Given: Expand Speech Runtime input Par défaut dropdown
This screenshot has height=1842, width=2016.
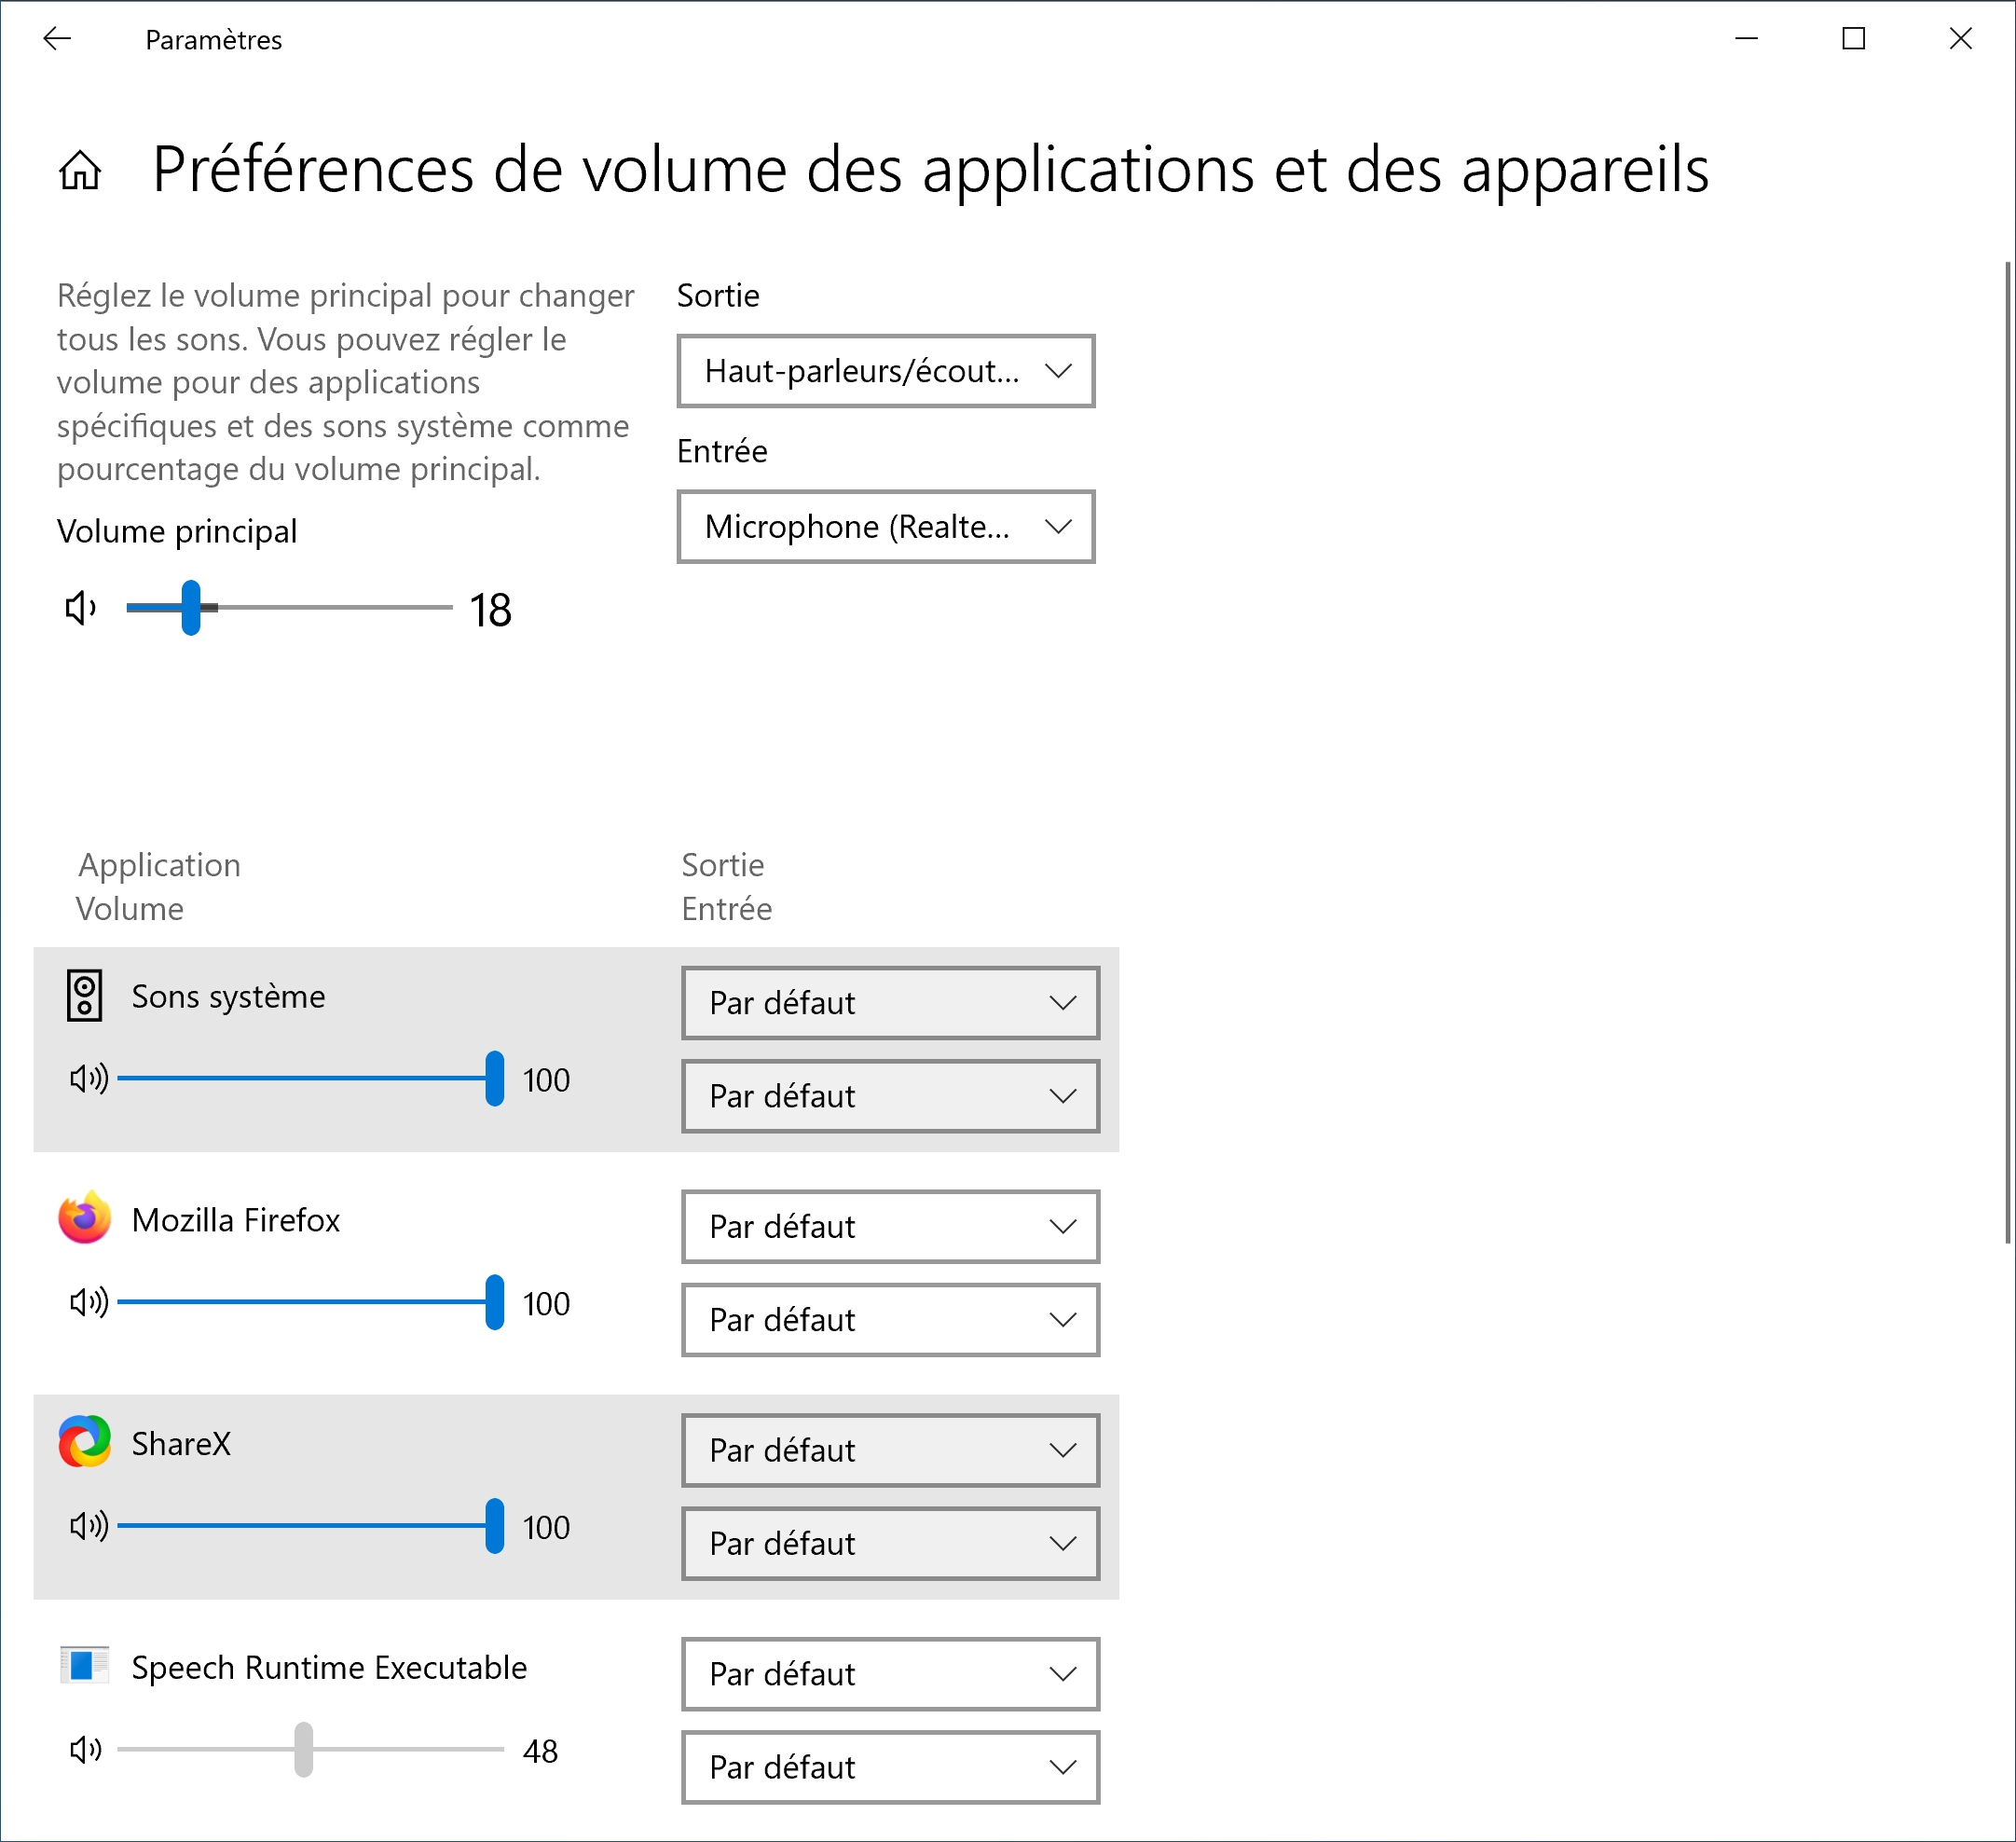Looking at the screenshot, I should [890, 1767].
